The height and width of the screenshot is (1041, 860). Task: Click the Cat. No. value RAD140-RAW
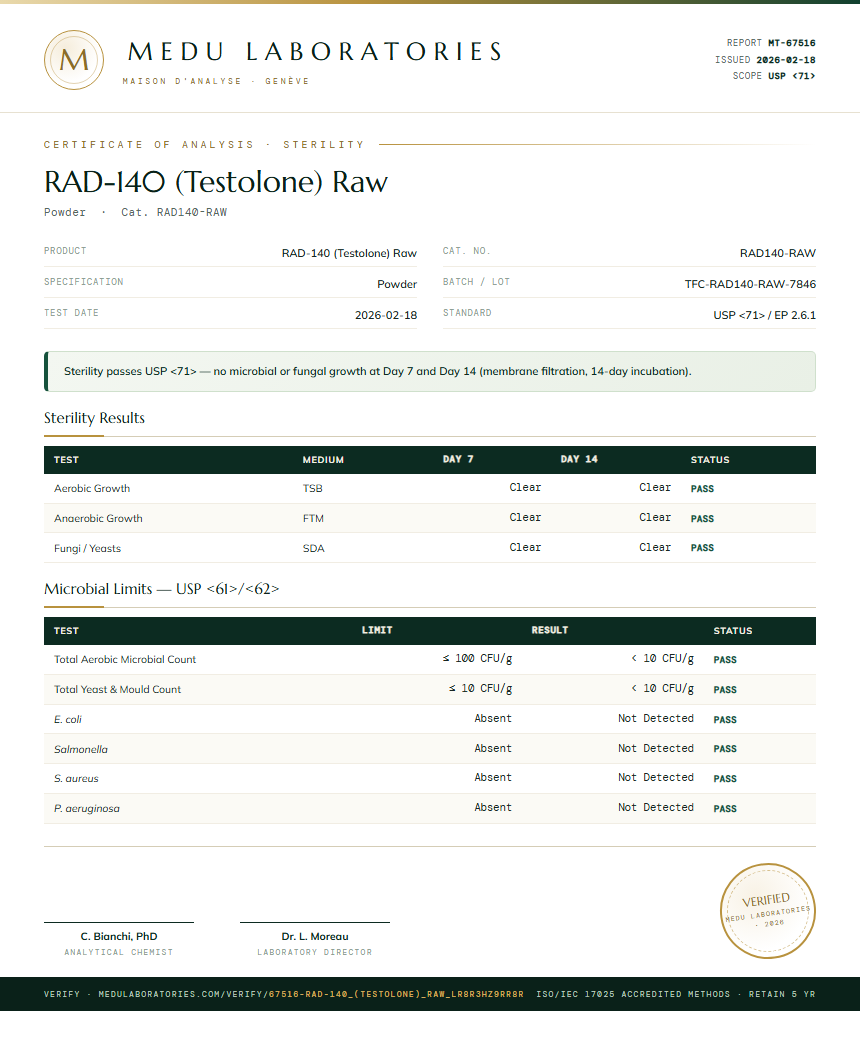tap(778, 253)
